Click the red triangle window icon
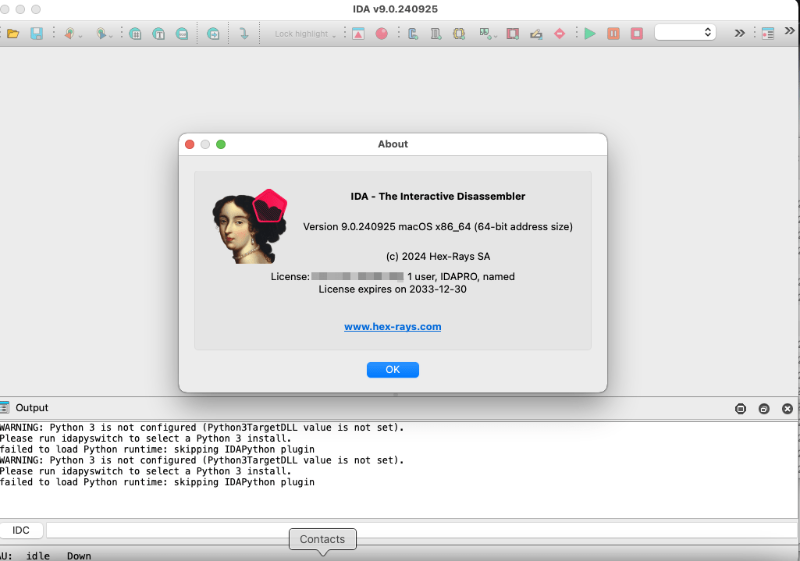This screenshot has width=800, height=561. (x=359, y=34)
